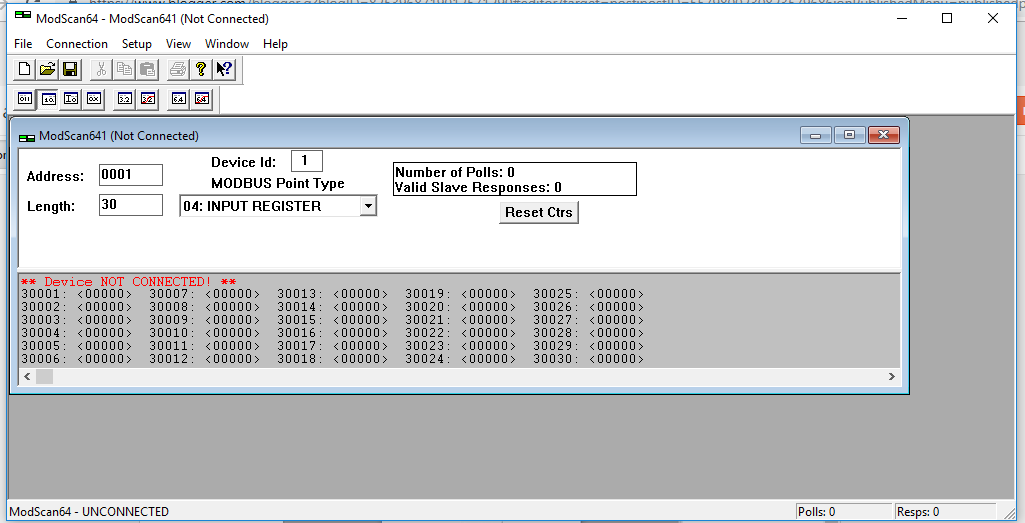1025x523 pixels.
Task: Click the Device NOT CONNECTED message
Action: tap(129, 282)
